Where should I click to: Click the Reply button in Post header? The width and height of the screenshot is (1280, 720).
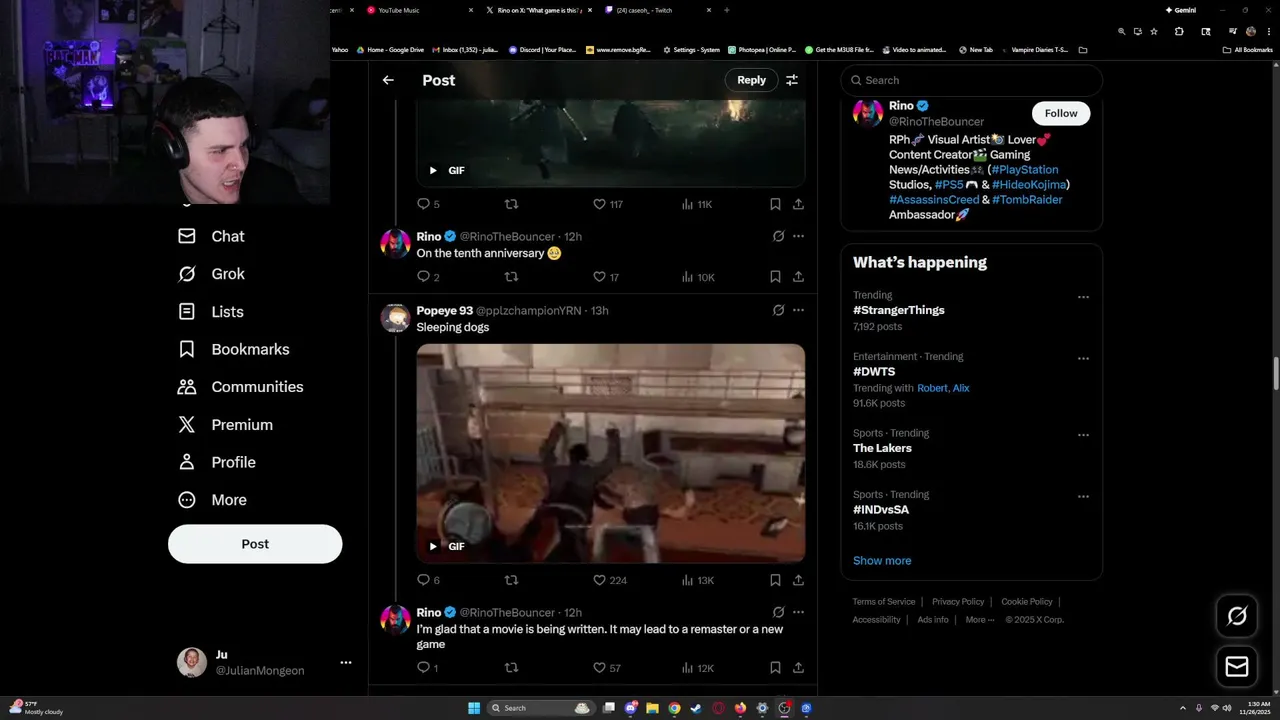[x=751, y=80]
